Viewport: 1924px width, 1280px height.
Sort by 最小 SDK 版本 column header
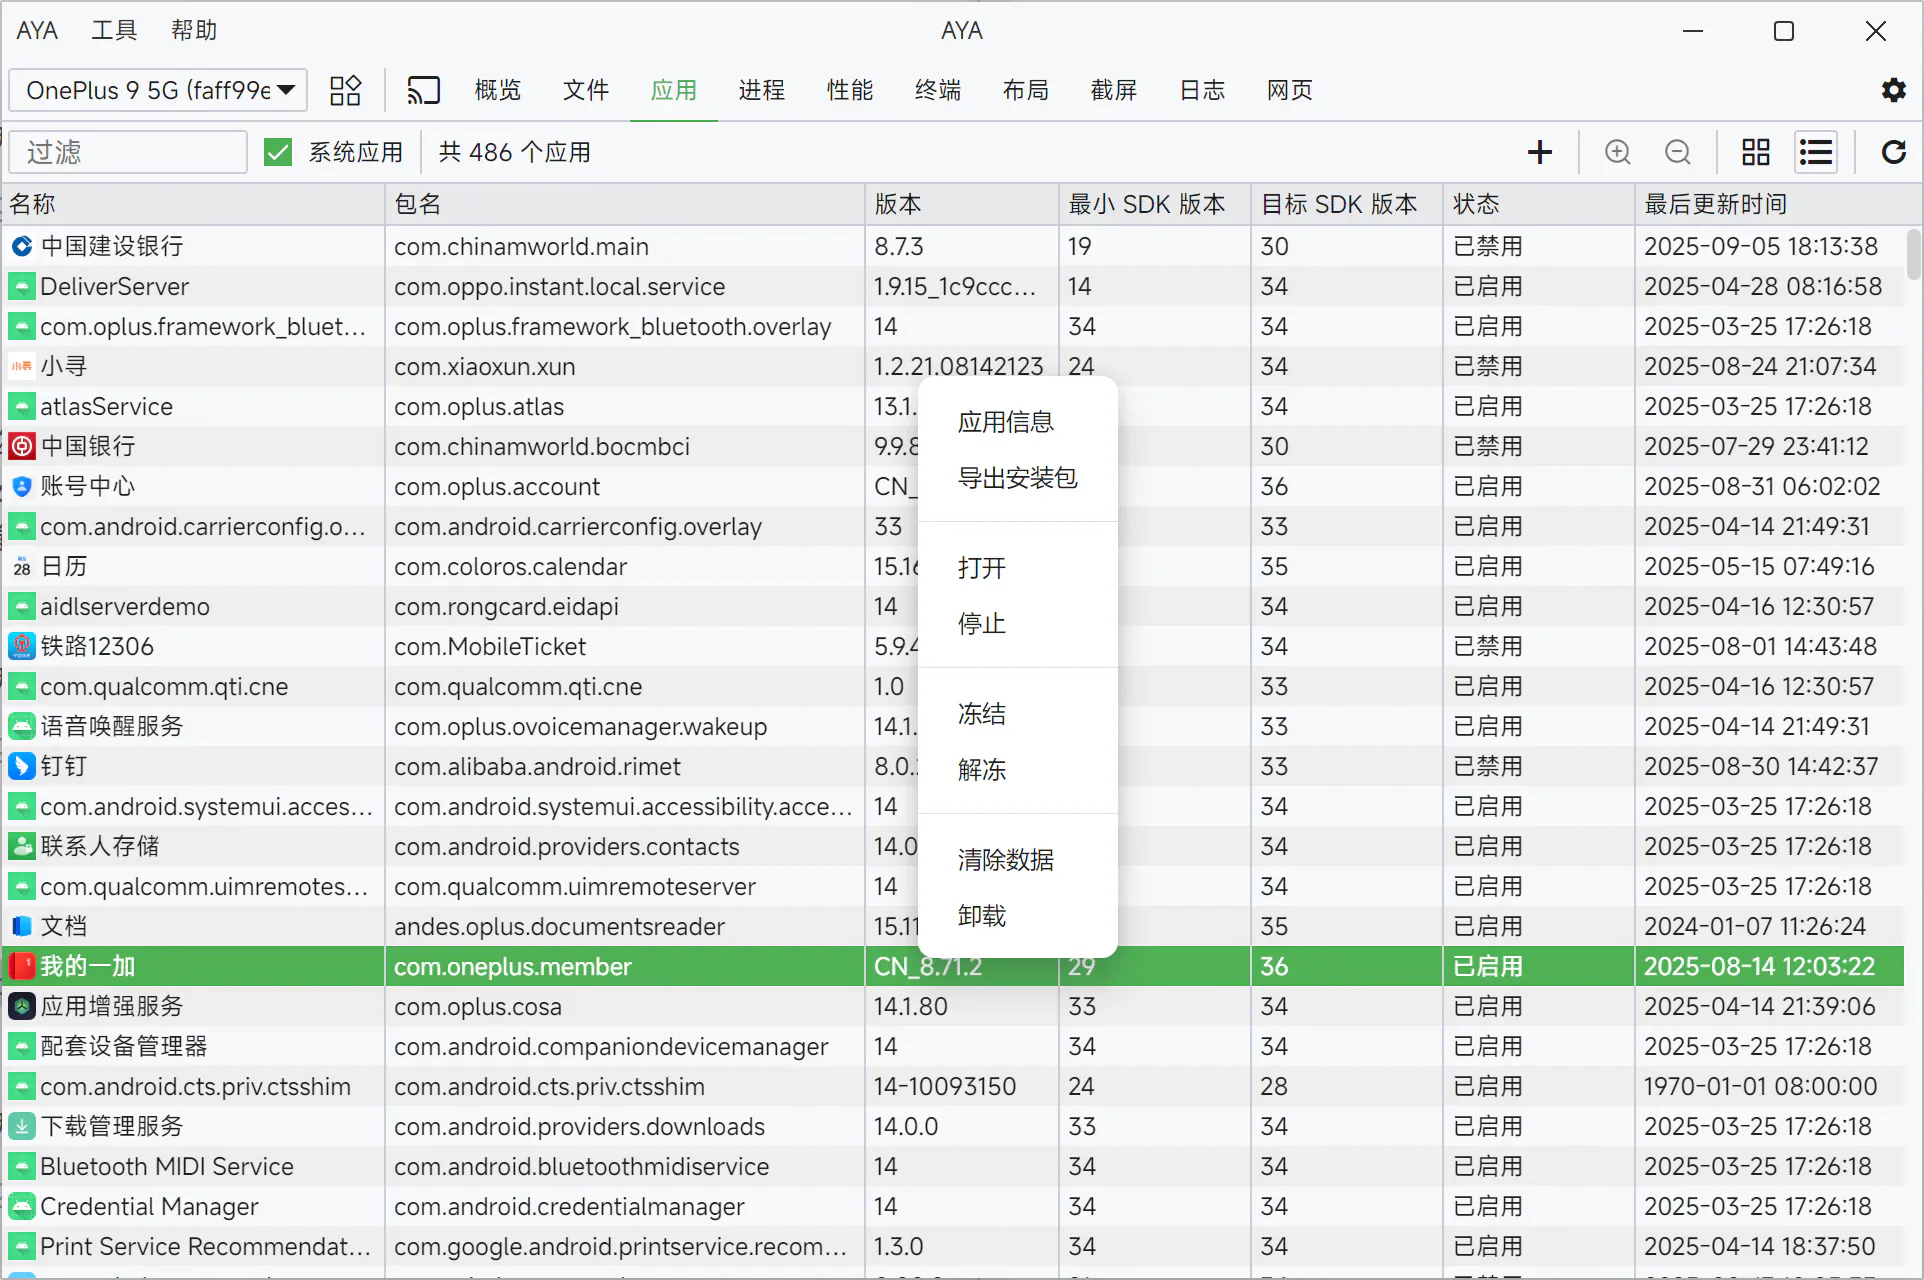(1155, 204)
